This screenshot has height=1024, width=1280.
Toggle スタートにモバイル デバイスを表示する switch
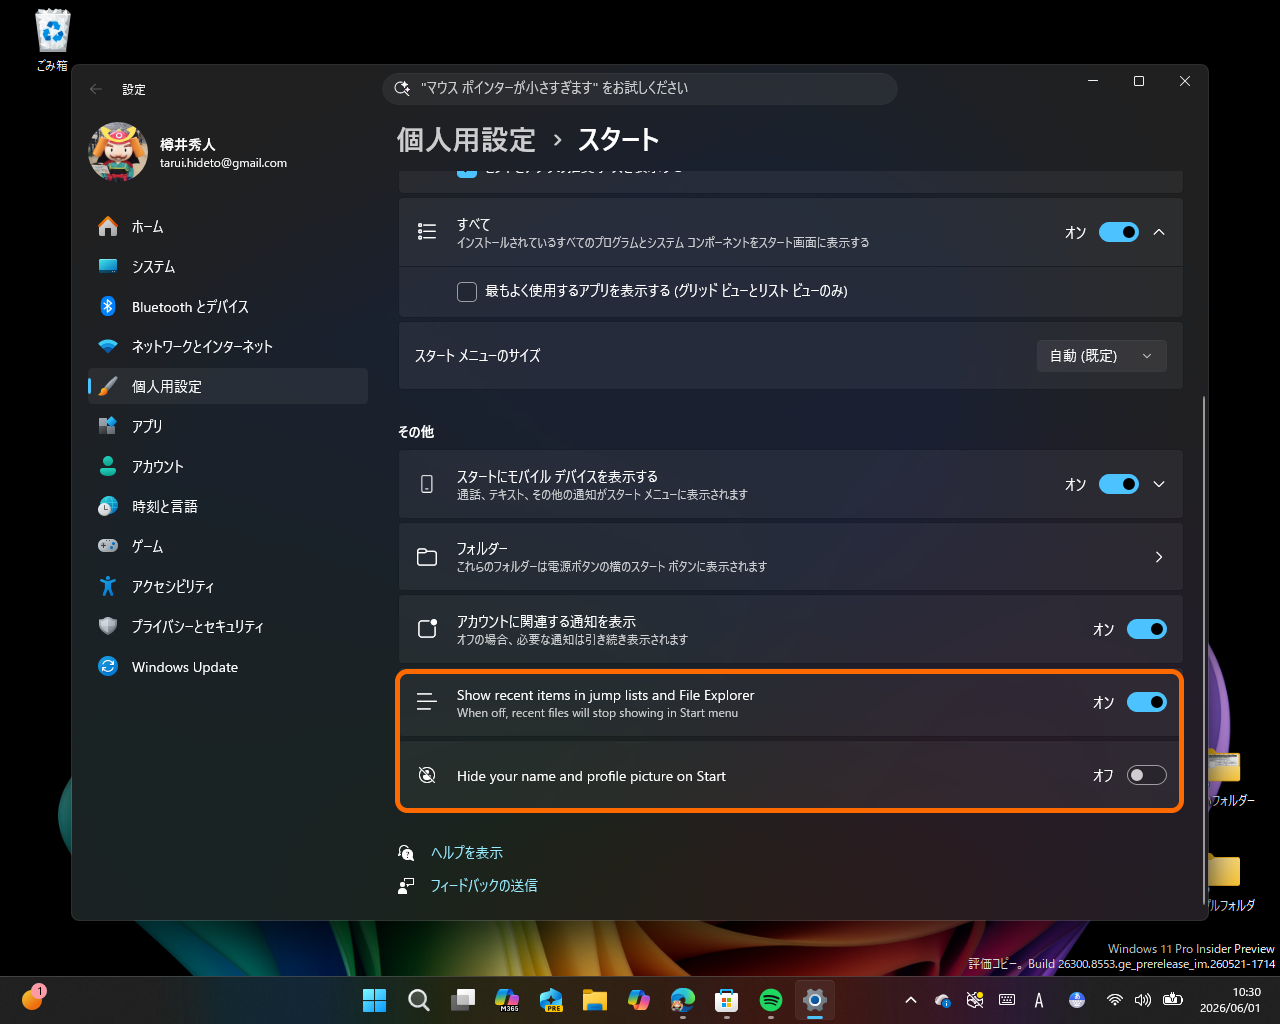click(x=1119, y=484)
